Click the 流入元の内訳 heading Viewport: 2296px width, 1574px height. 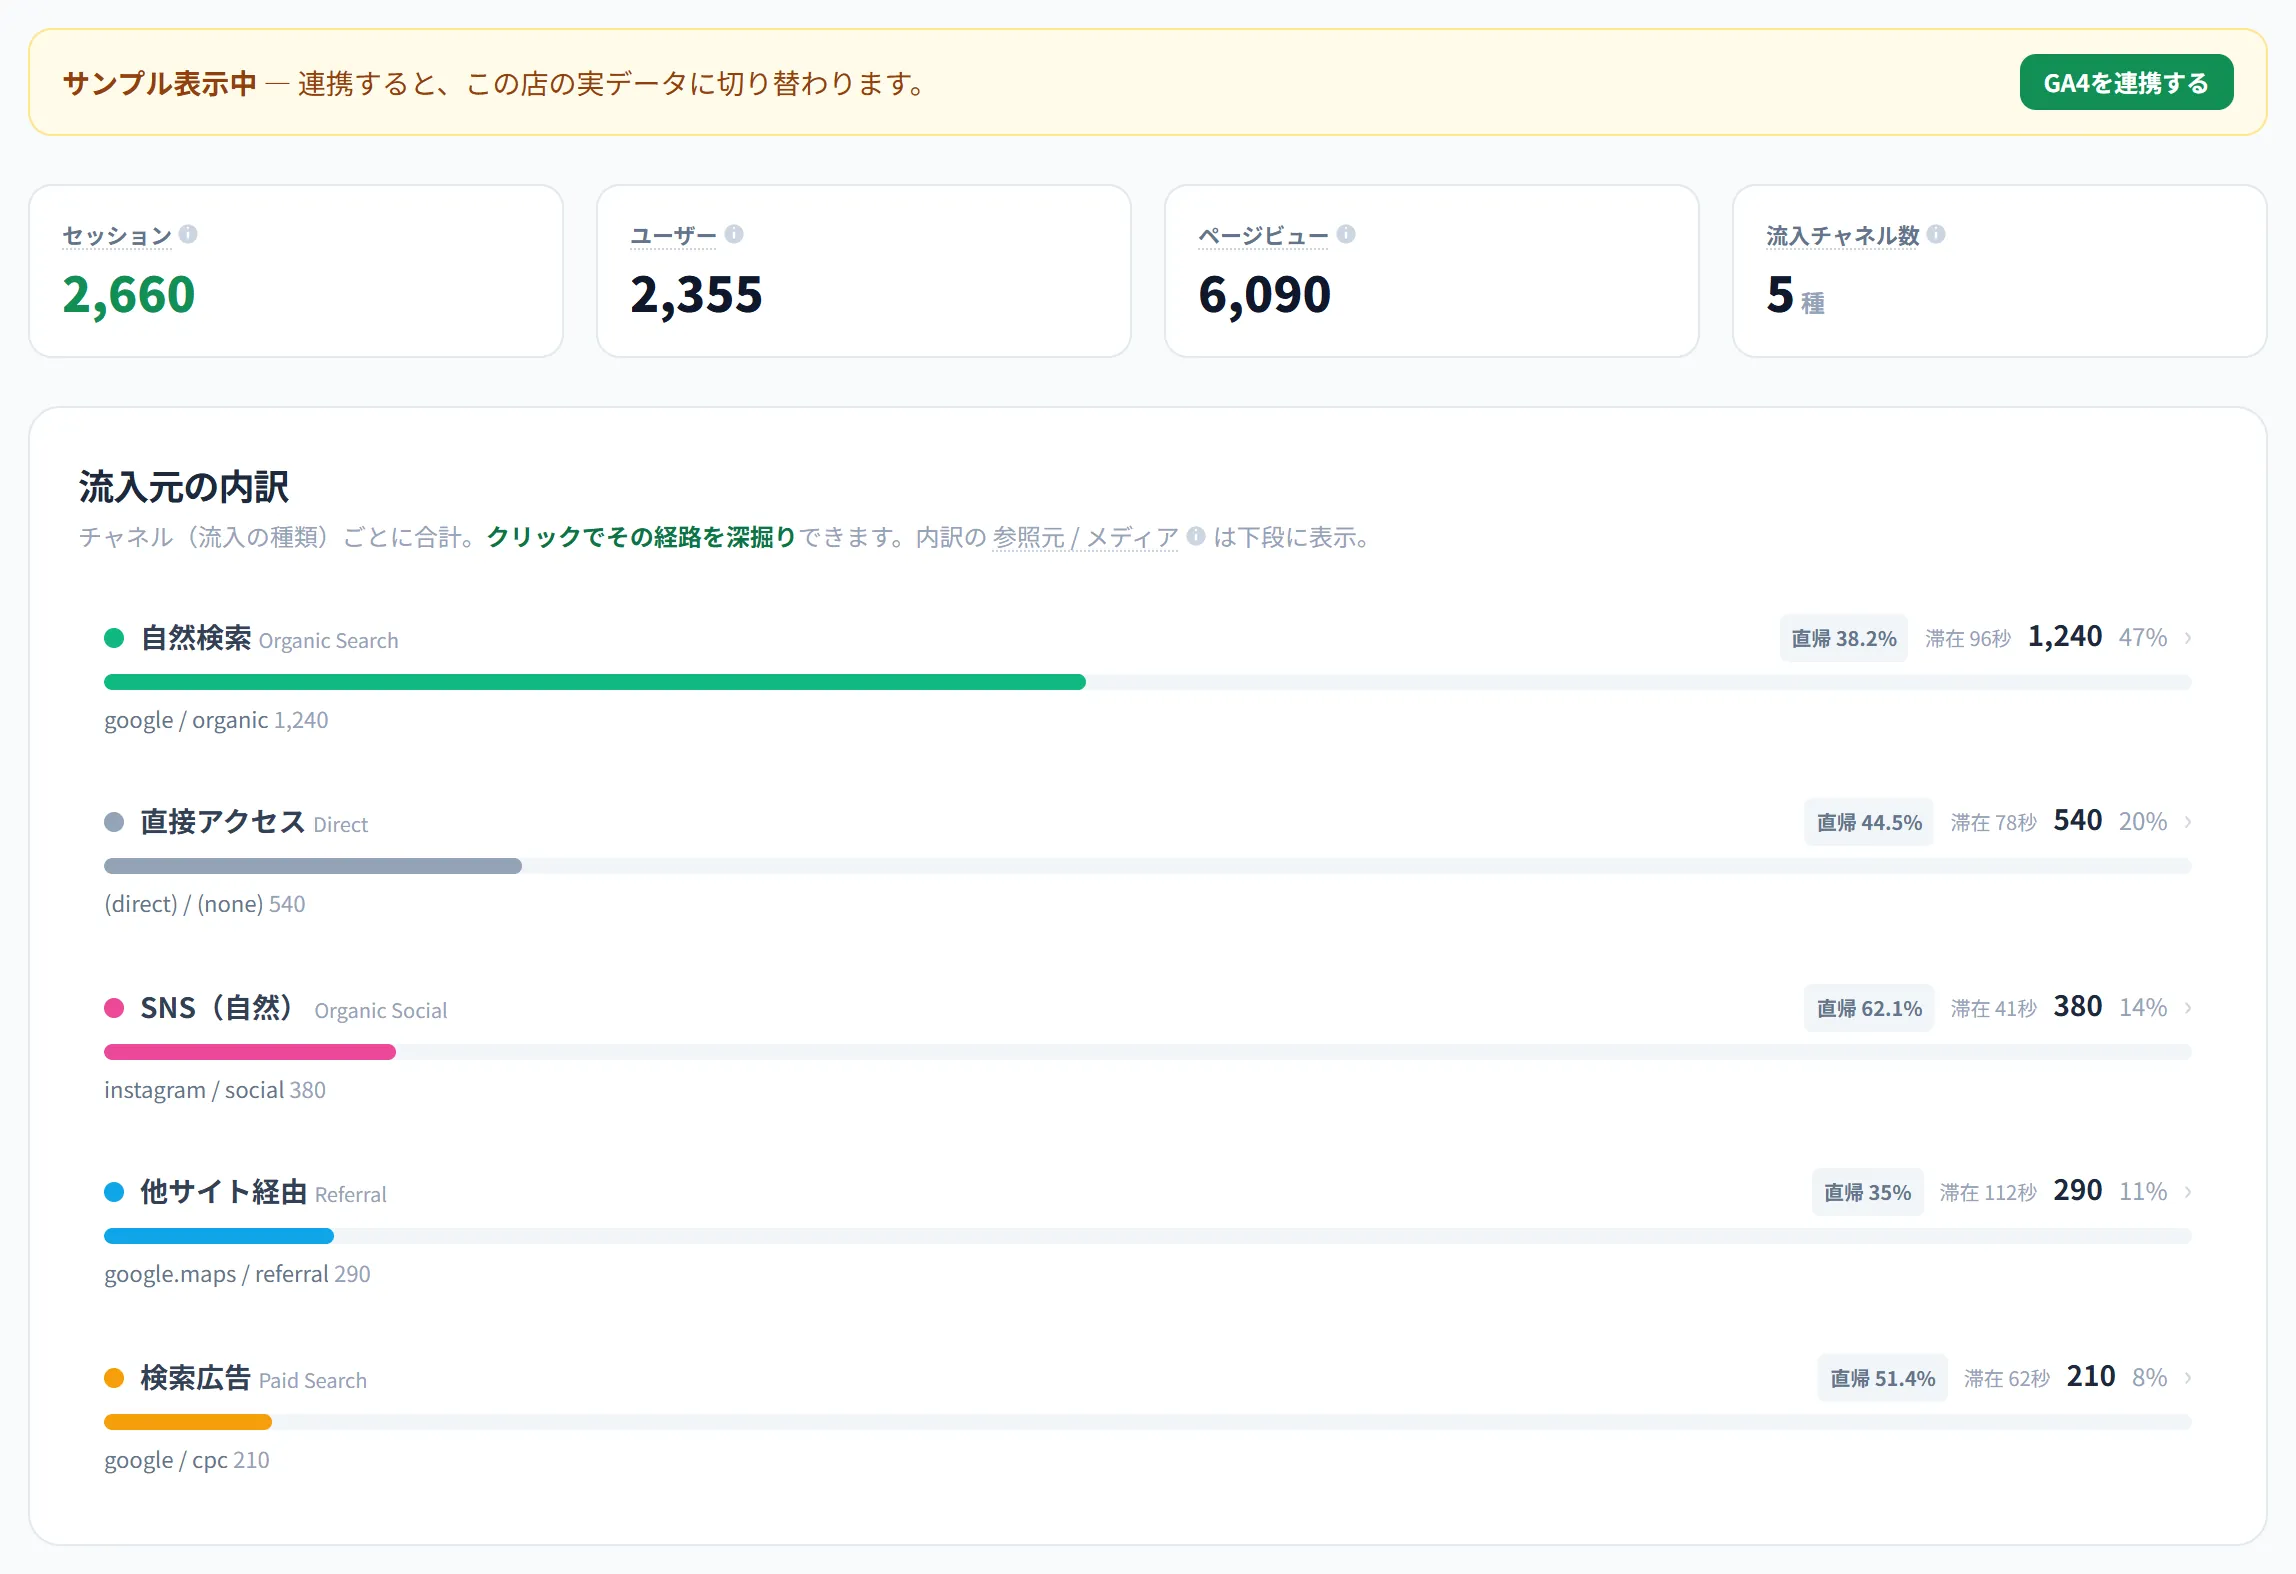point(184,487)
